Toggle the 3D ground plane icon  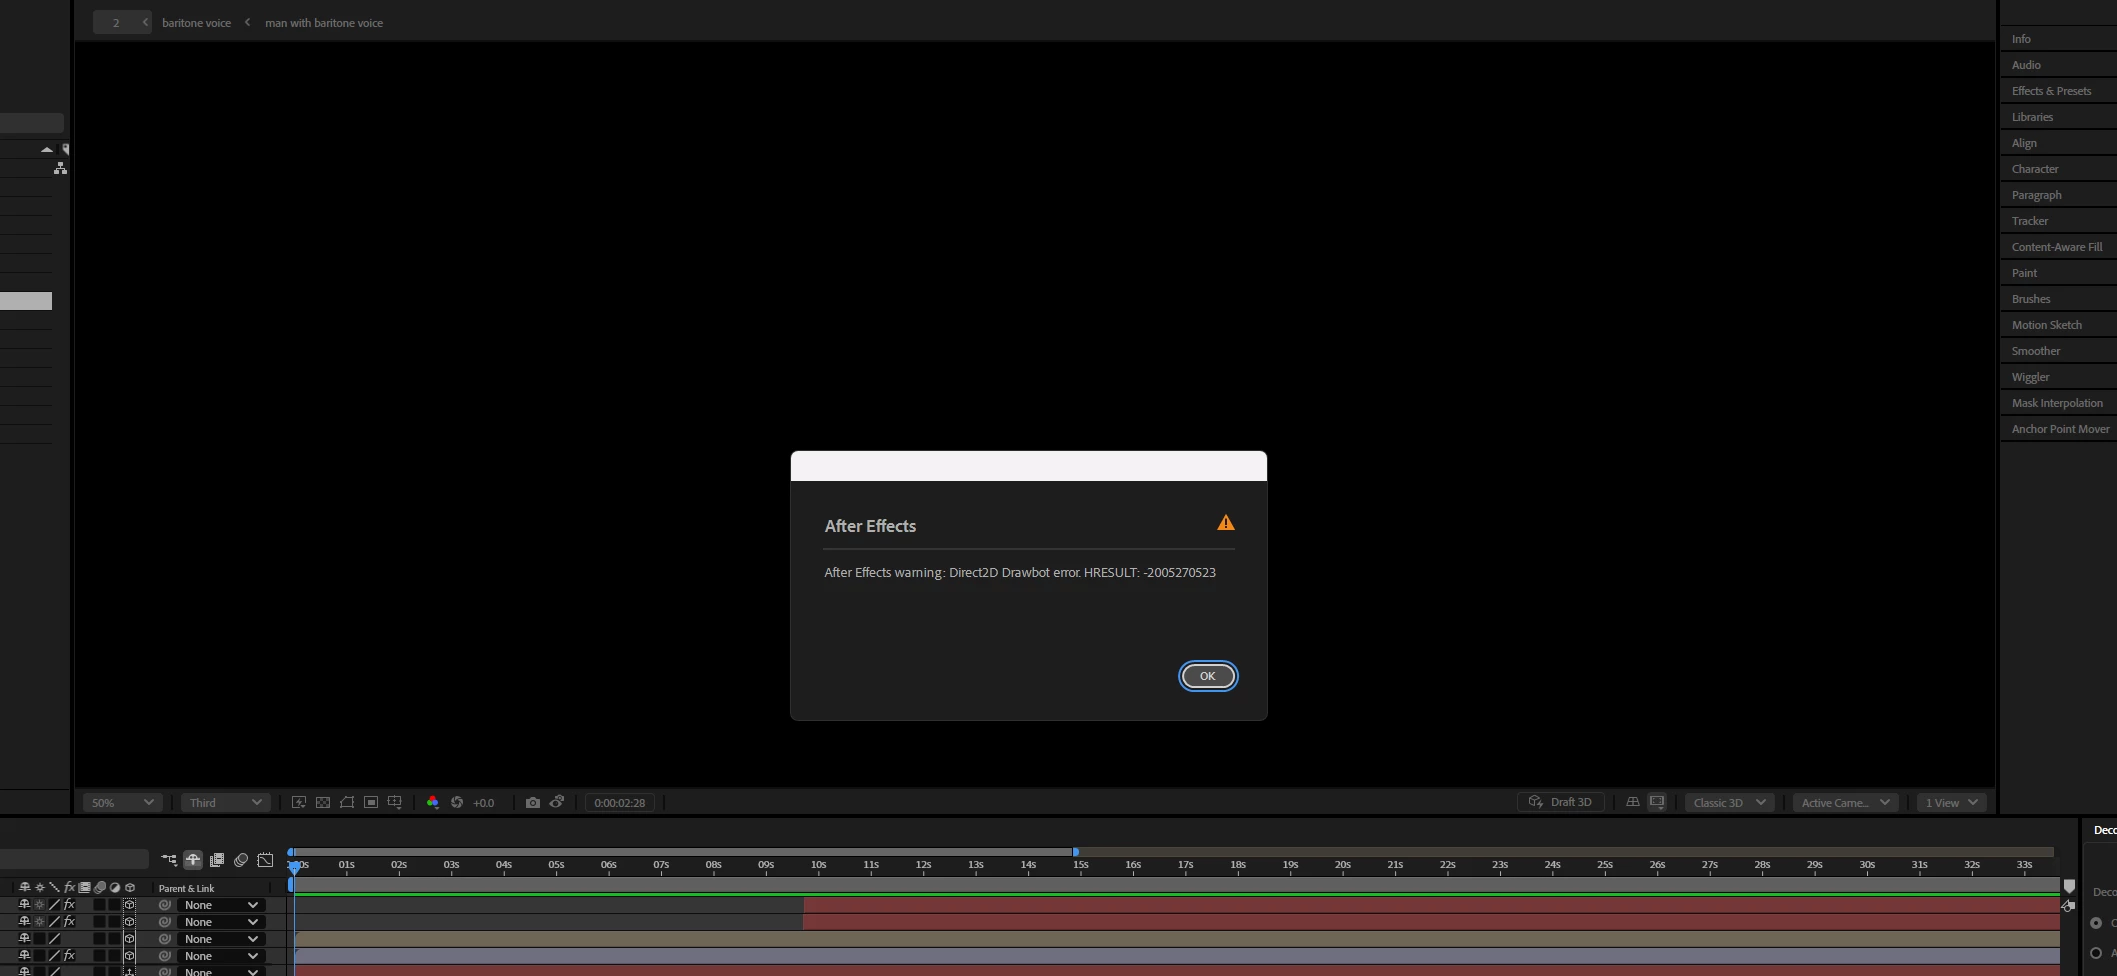(x=1633, y=802)
